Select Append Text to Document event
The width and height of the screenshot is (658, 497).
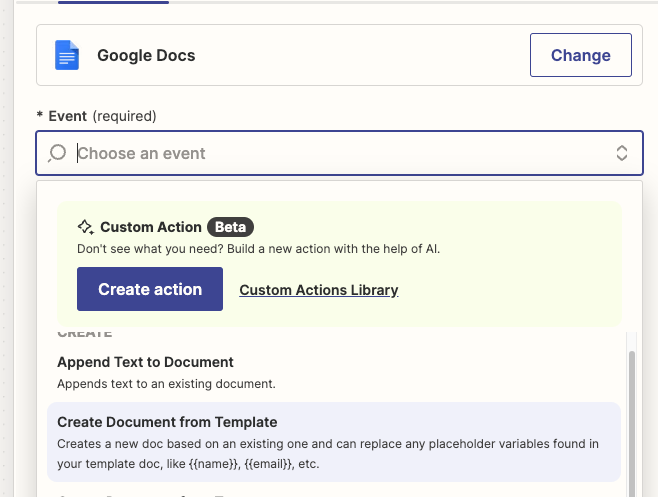coord(334,372)
